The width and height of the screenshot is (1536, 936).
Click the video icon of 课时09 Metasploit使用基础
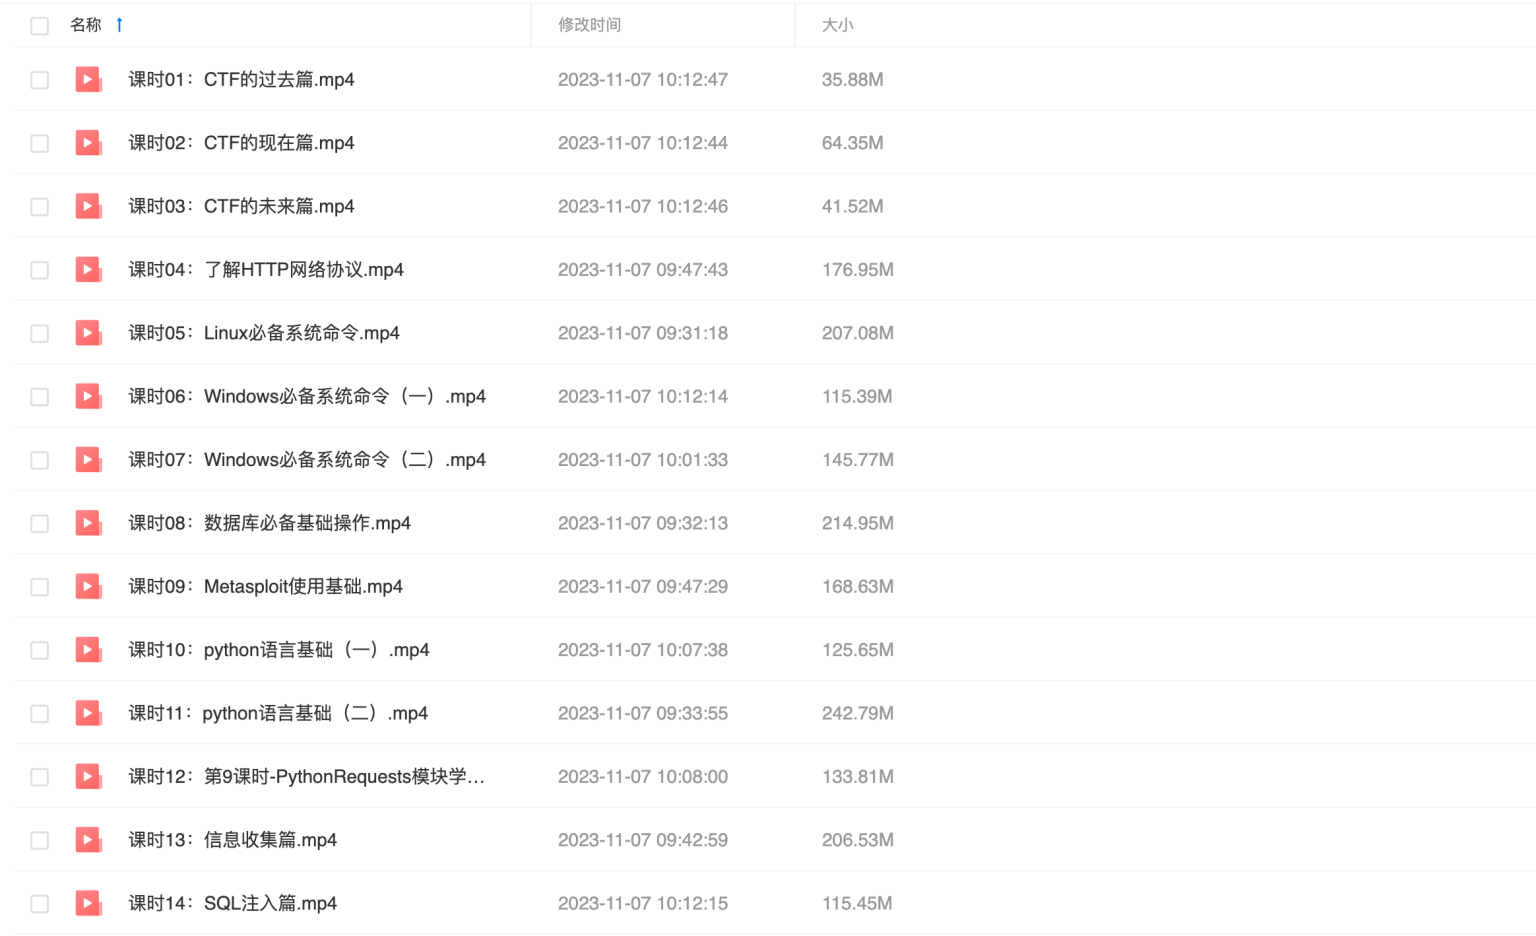(88, 586)
